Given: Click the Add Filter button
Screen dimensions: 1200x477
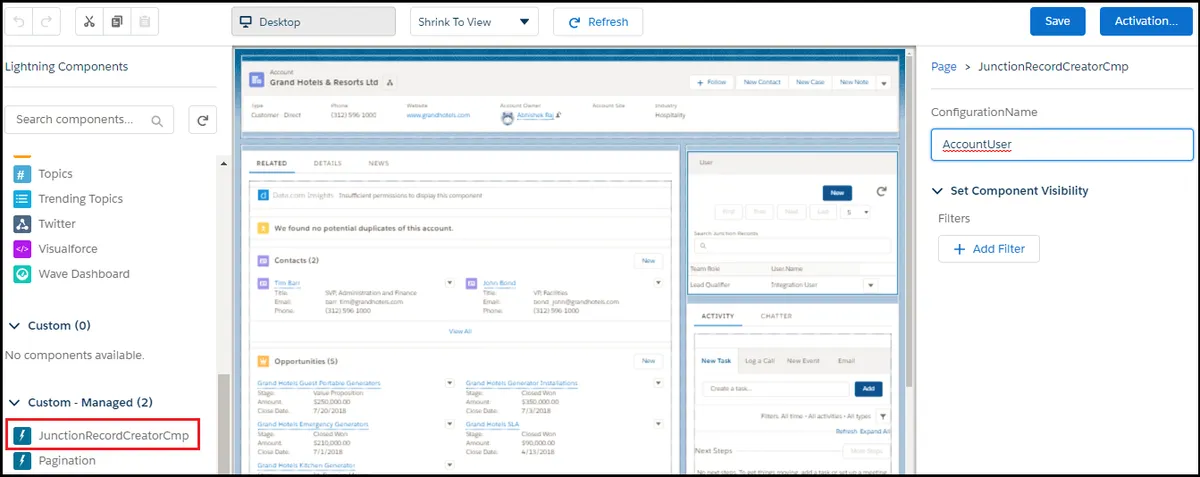Looking at the screenshot, I should pos(989,249).
